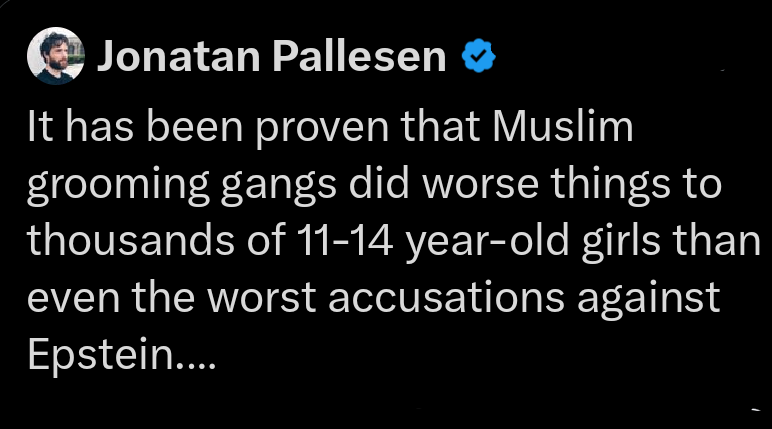Click Jonatan Pallesen's profile avatar
The height and width of the screenshot is (429, 772).
tap(55, 58)
